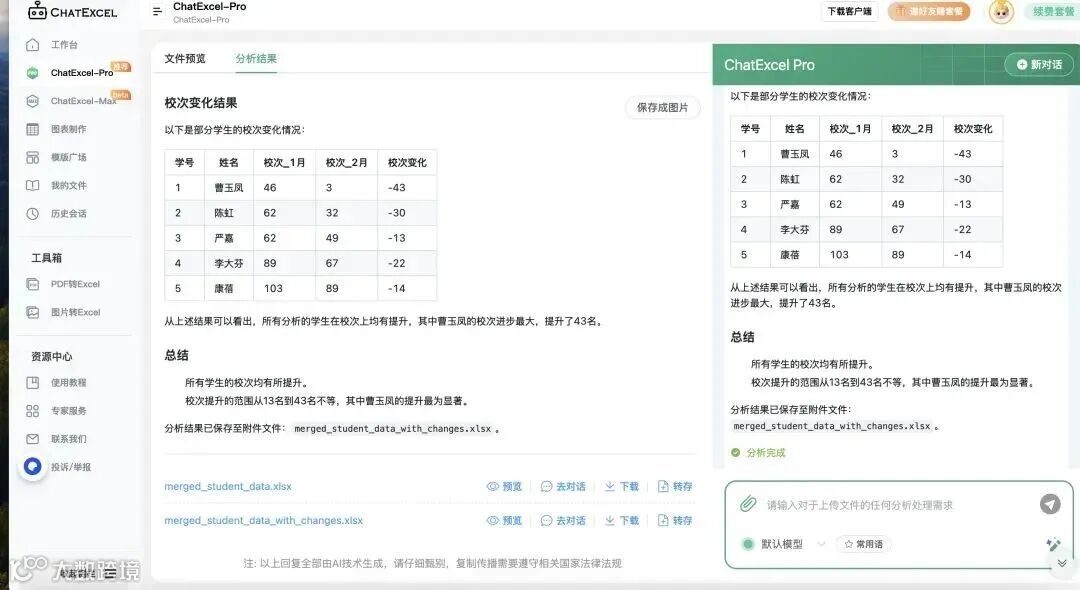Click 去对话 for merged_student_data.xlsx
The width and height of the screenshot is (1080, 590).
563,486
